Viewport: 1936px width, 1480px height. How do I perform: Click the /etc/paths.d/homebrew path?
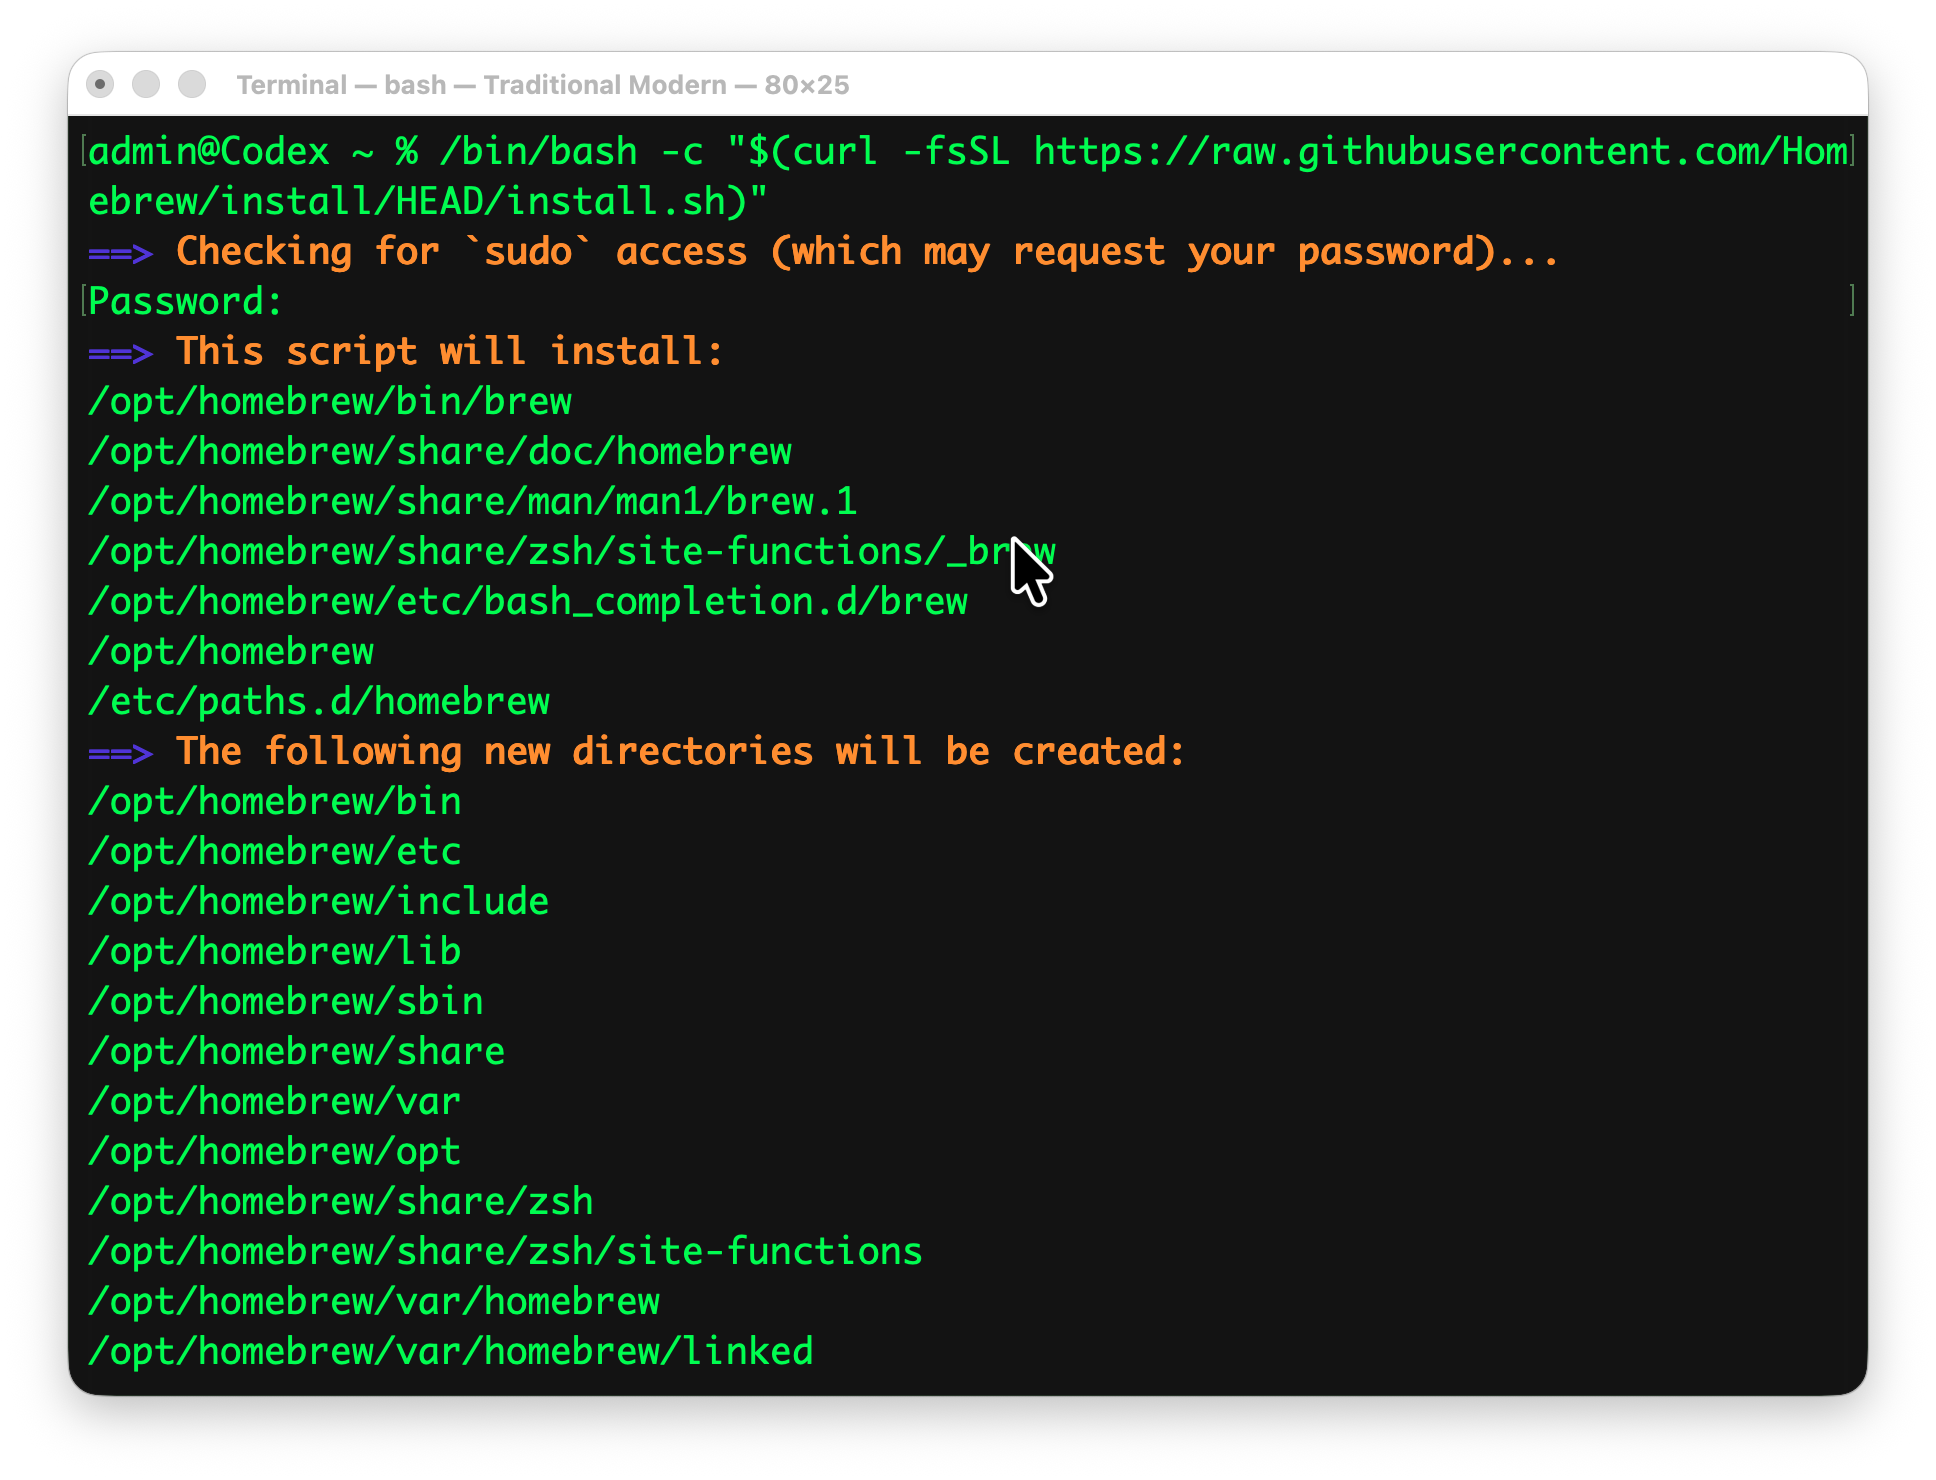(319, 702)
